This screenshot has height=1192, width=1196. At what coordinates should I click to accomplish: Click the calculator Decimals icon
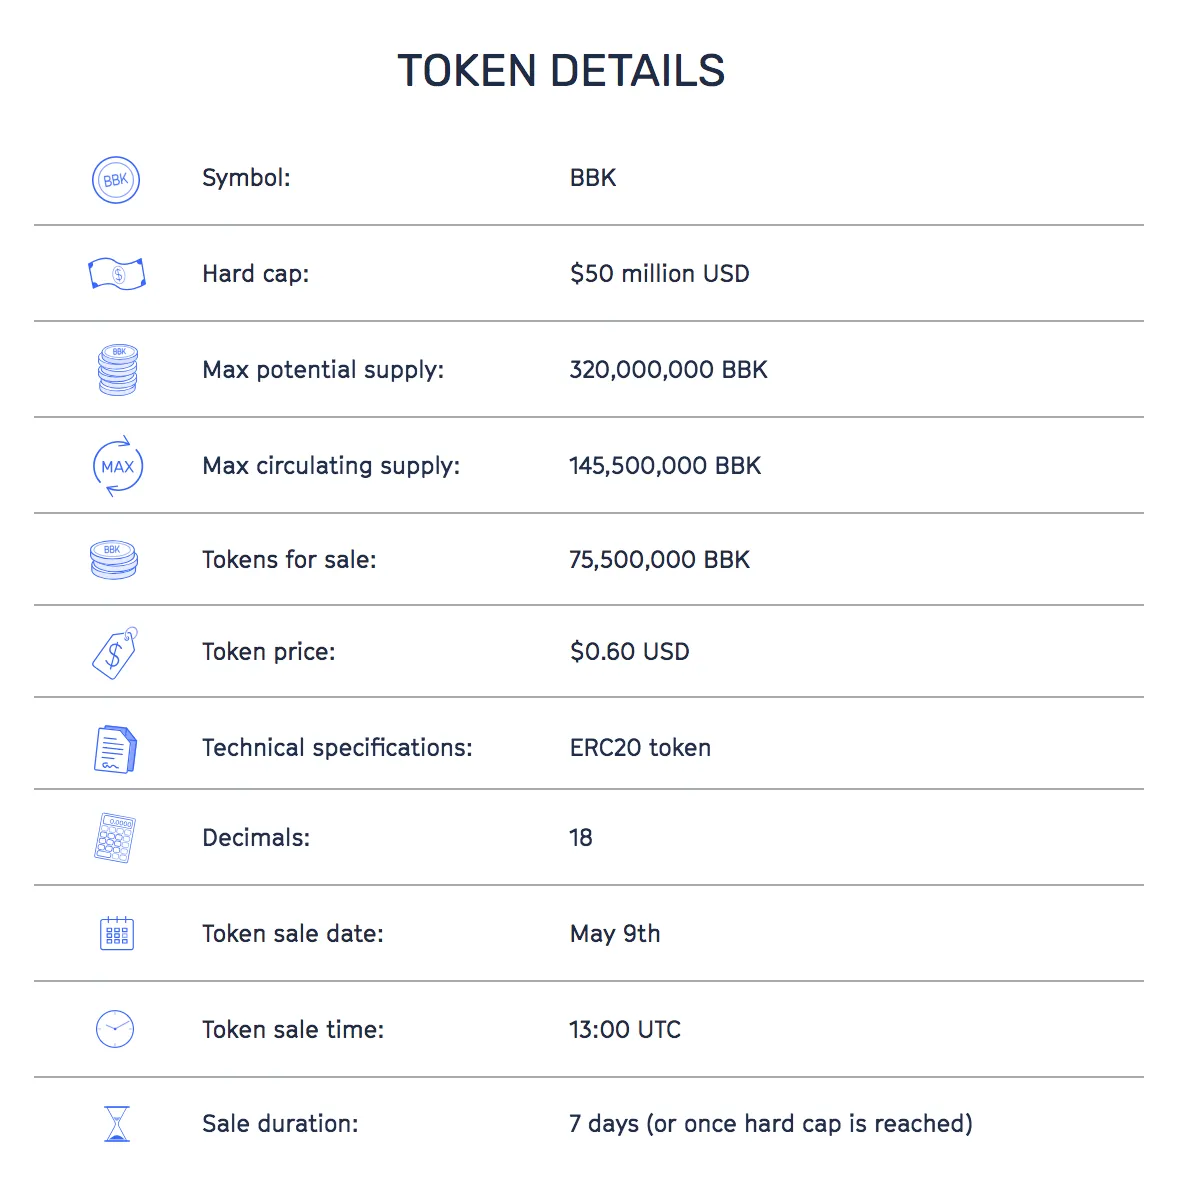pyautogui.click(x=114, y=837)
